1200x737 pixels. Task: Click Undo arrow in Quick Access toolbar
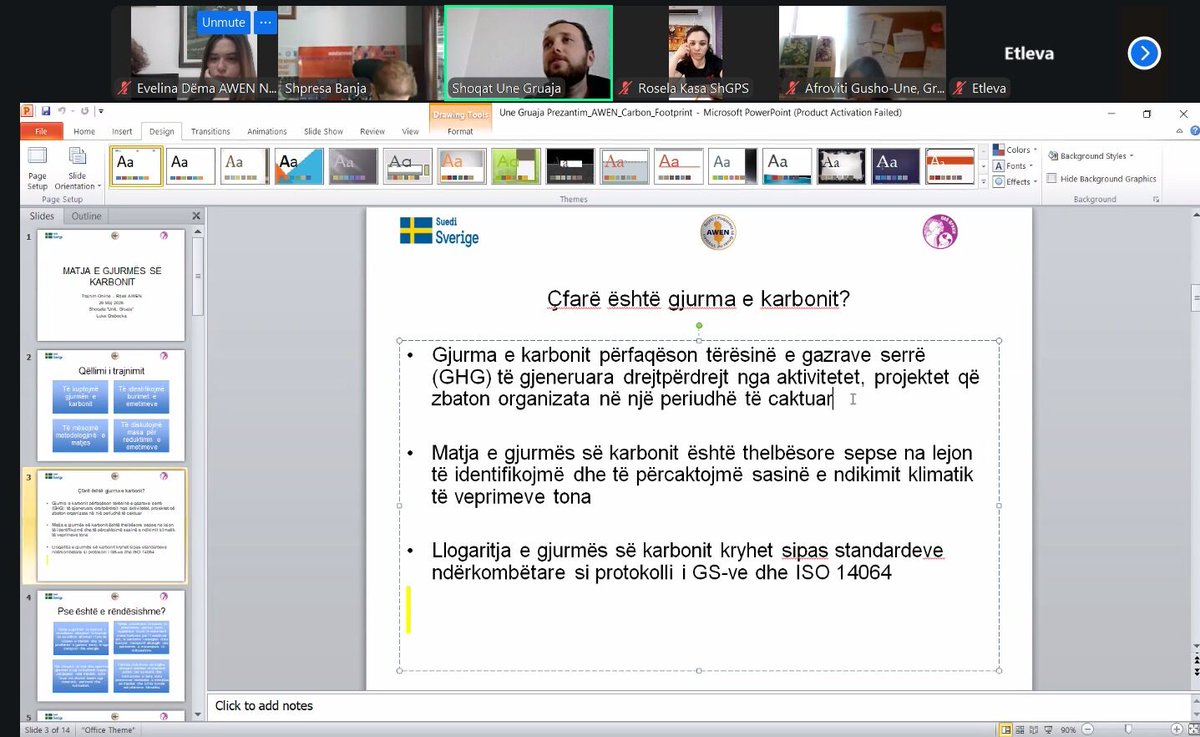click(61, 111)
